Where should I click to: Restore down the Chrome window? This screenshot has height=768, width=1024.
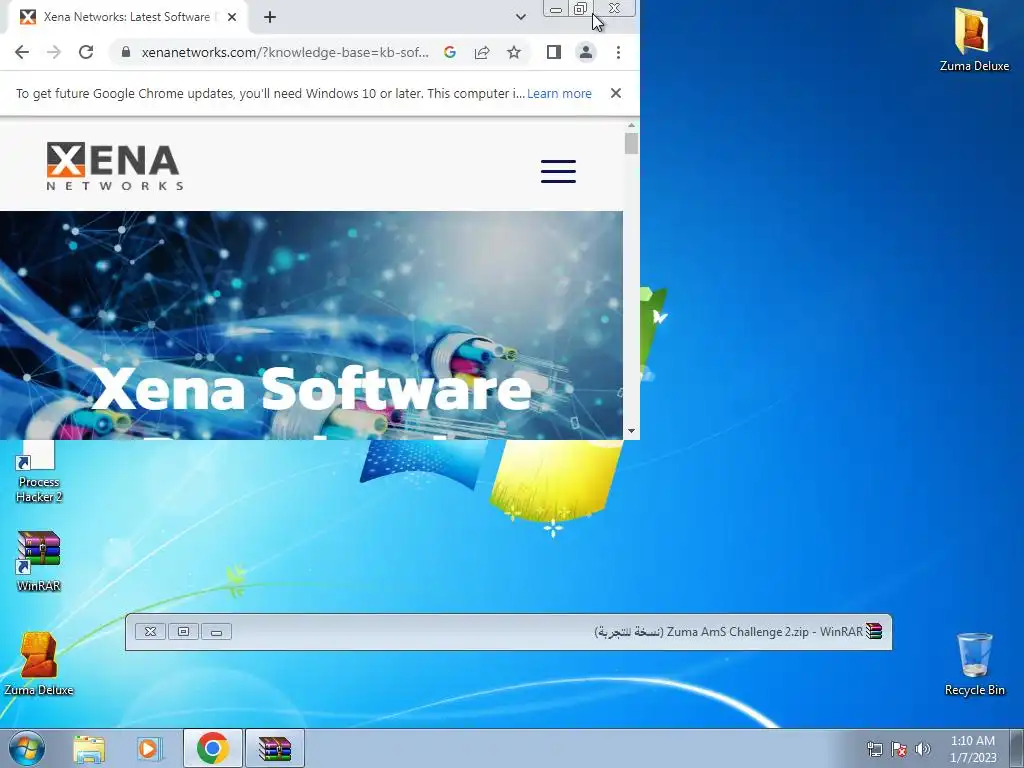coord(580,8)
